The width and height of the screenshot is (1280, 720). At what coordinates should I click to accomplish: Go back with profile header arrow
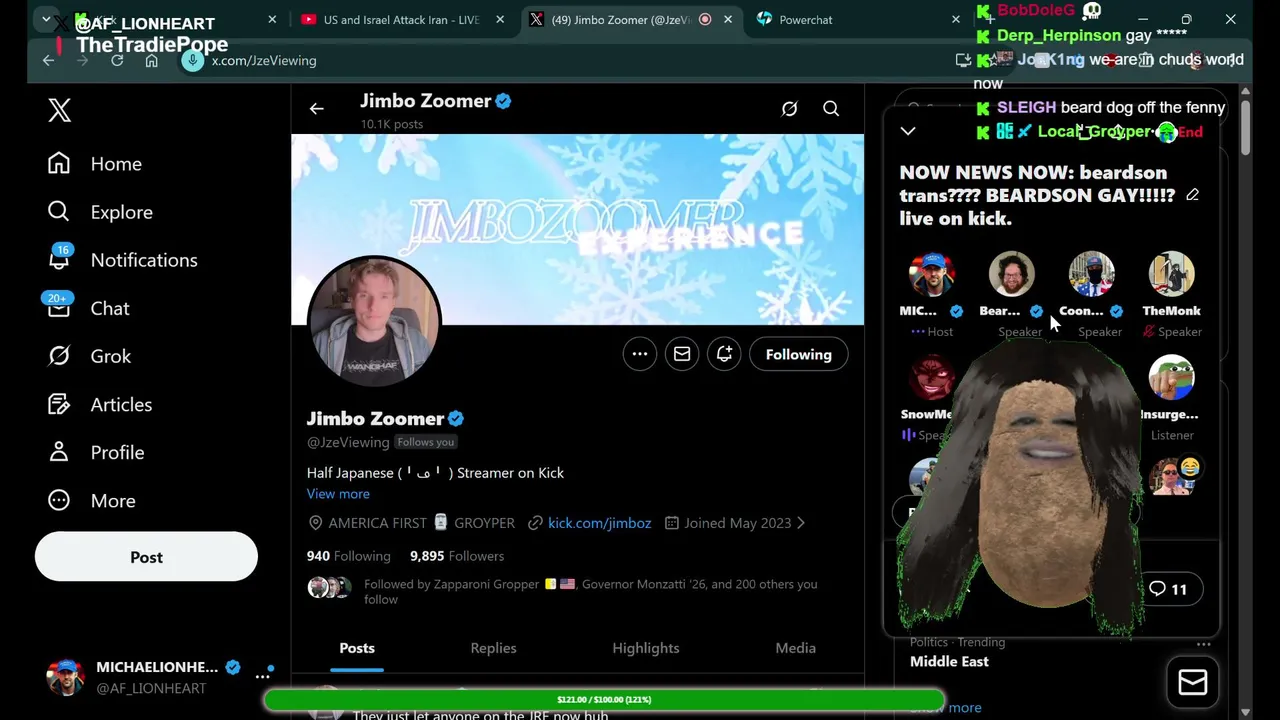pos(316,109)
